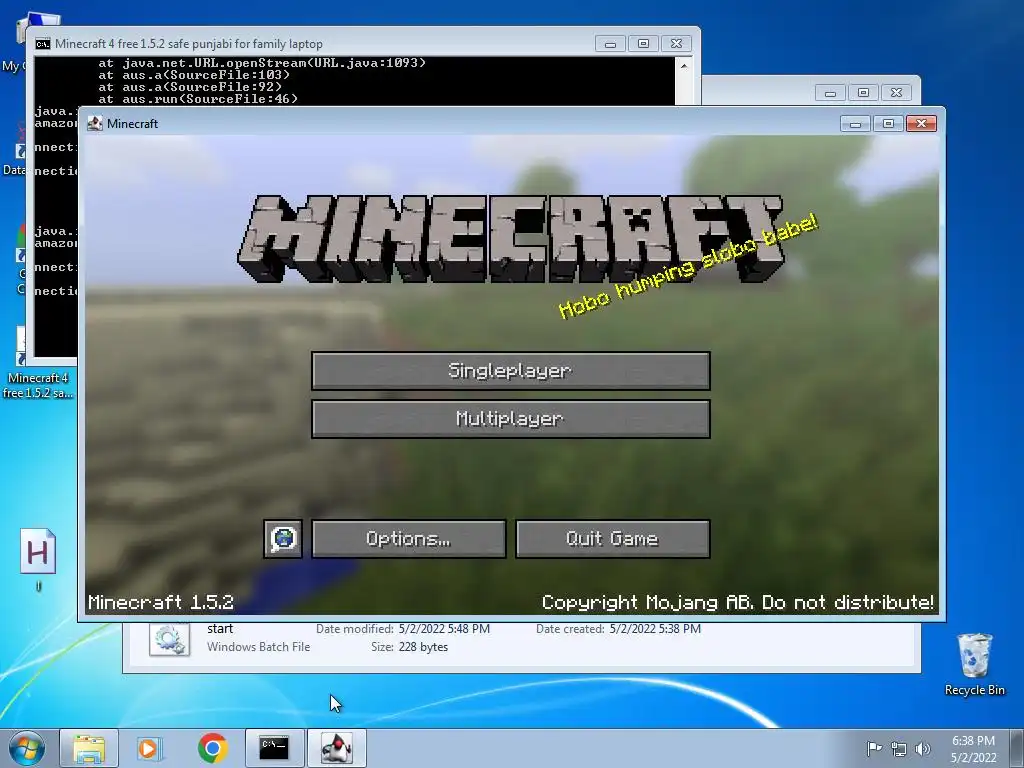
Task: Open Windows Explorer from the taskbar
Action: click(89, 748)
